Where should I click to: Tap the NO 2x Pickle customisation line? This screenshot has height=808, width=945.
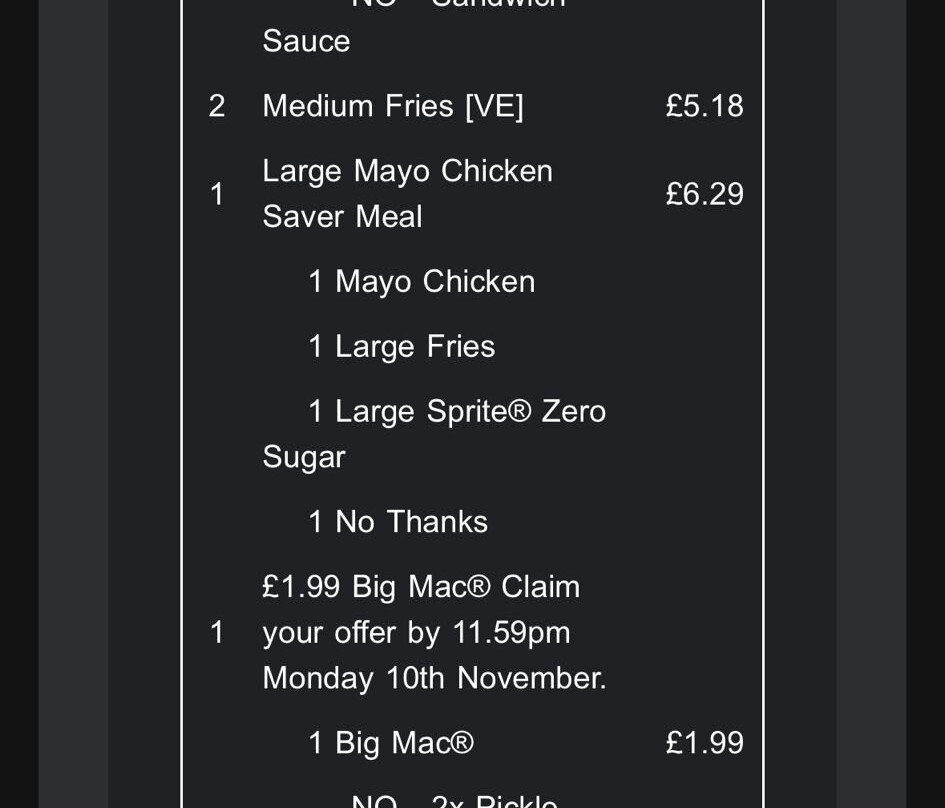coord(454,800)
